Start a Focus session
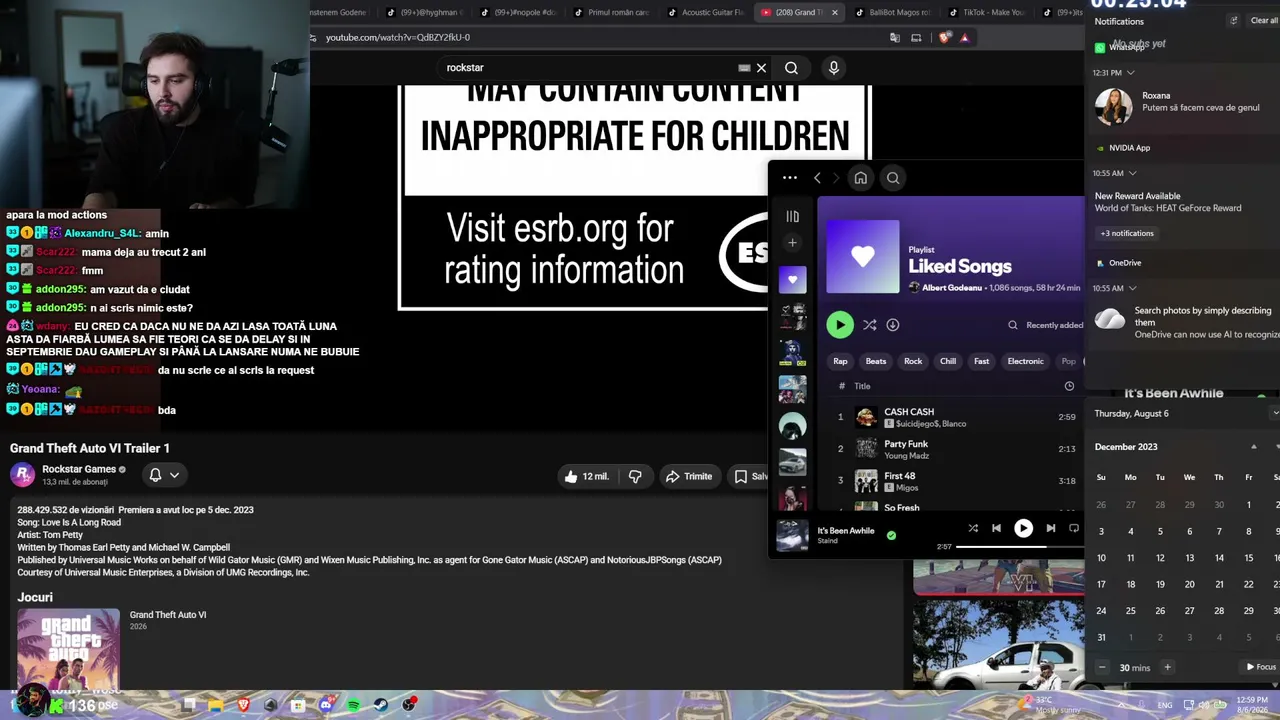 pos(1261,667)
